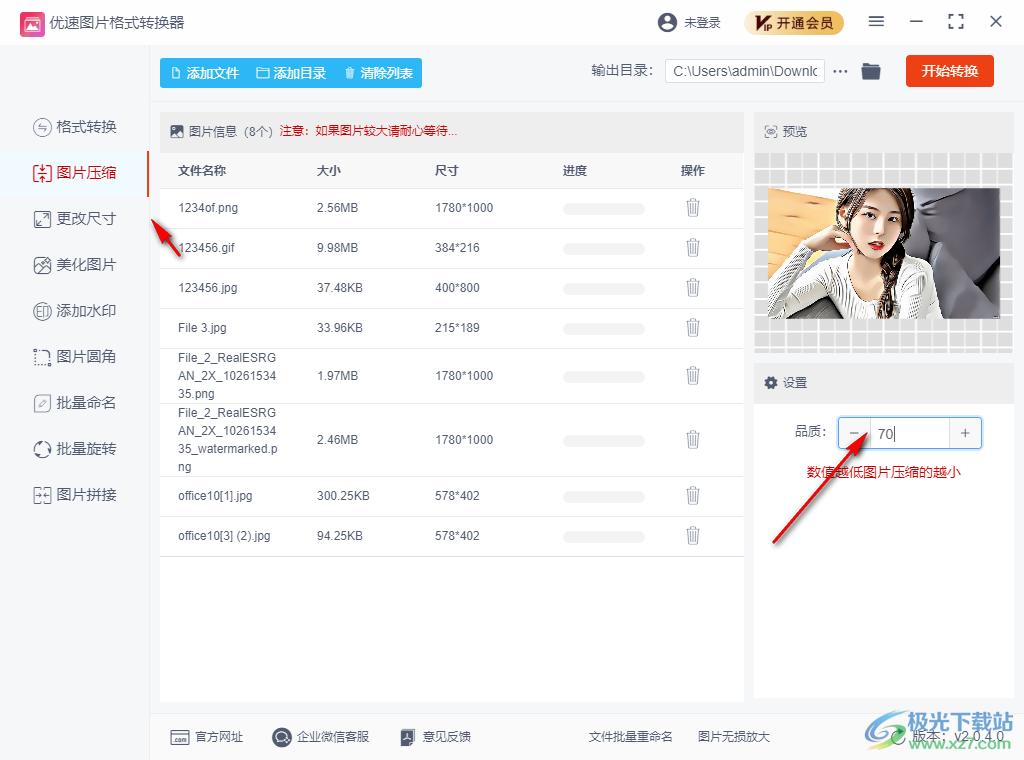Go to 图片圆角 rounded corners section
Viewport: 1024px width, 760px height.
click(x=75, y=356)
